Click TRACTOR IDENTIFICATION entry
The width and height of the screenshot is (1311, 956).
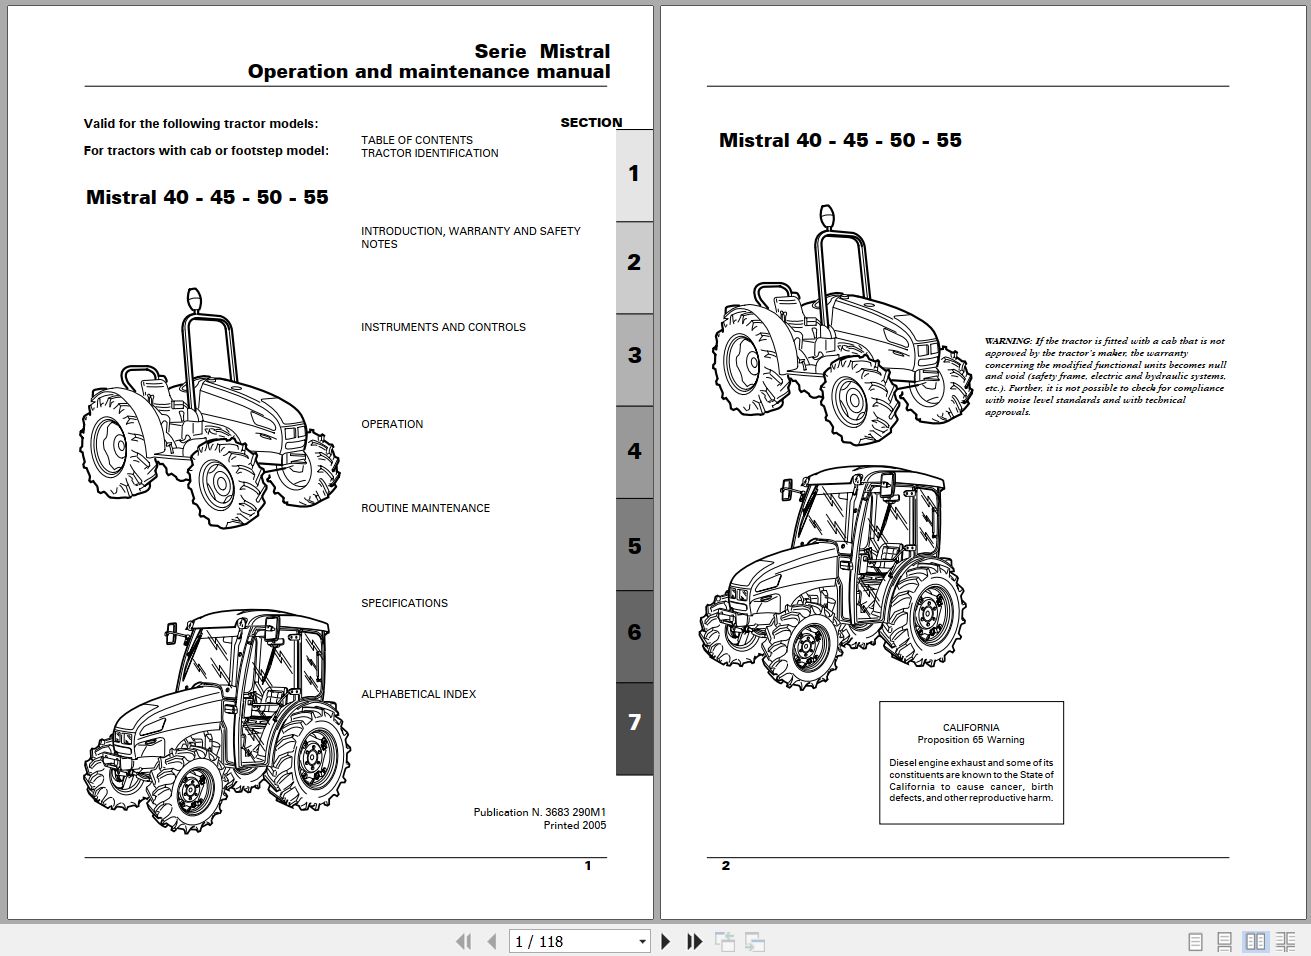tap(430, 153)
